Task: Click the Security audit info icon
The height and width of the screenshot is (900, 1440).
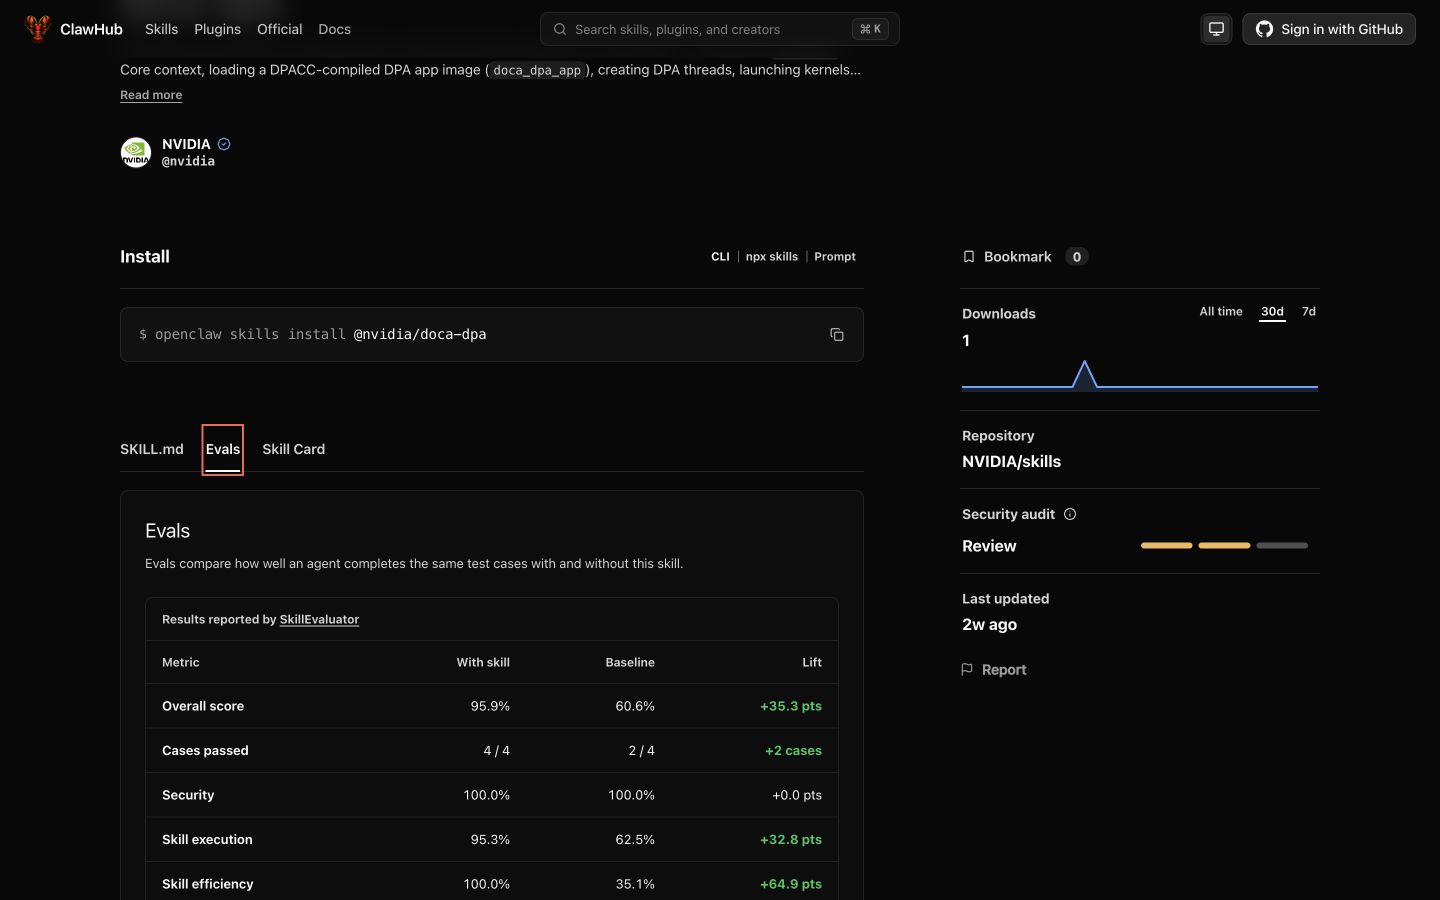Action: [1070, 514]
